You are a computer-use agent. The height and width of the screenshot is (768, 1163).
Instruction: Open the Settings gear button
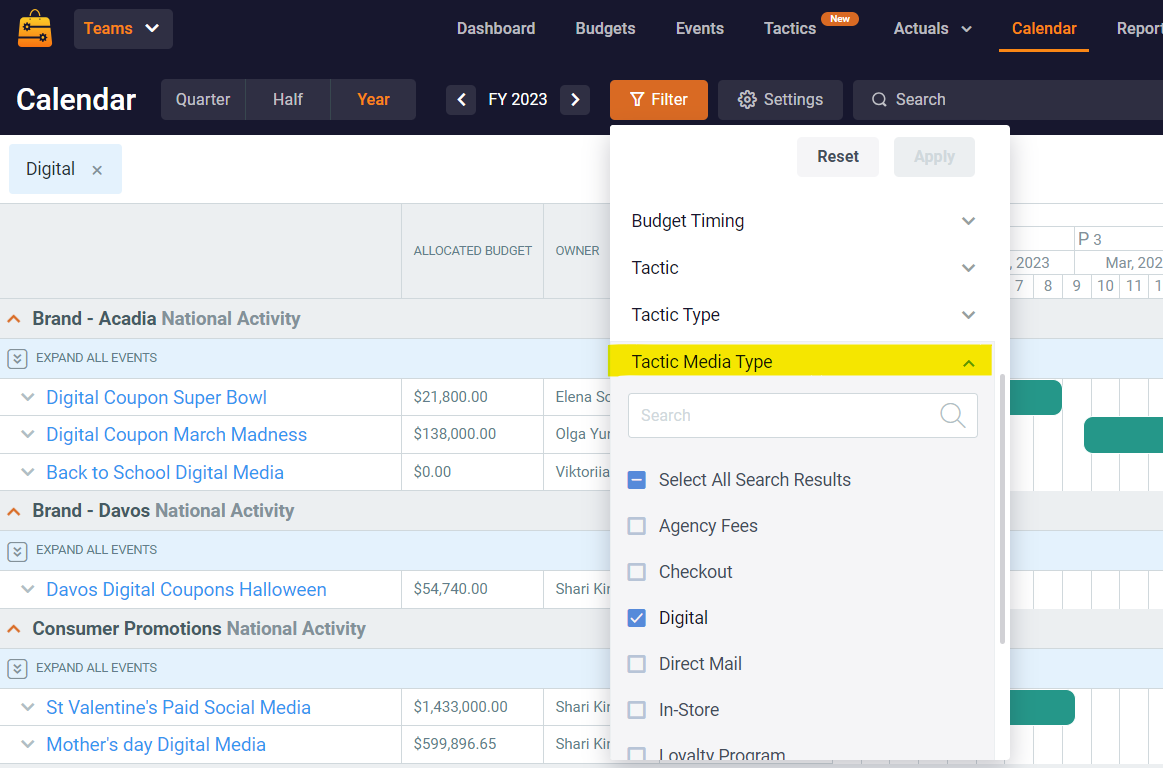(780, 100)
